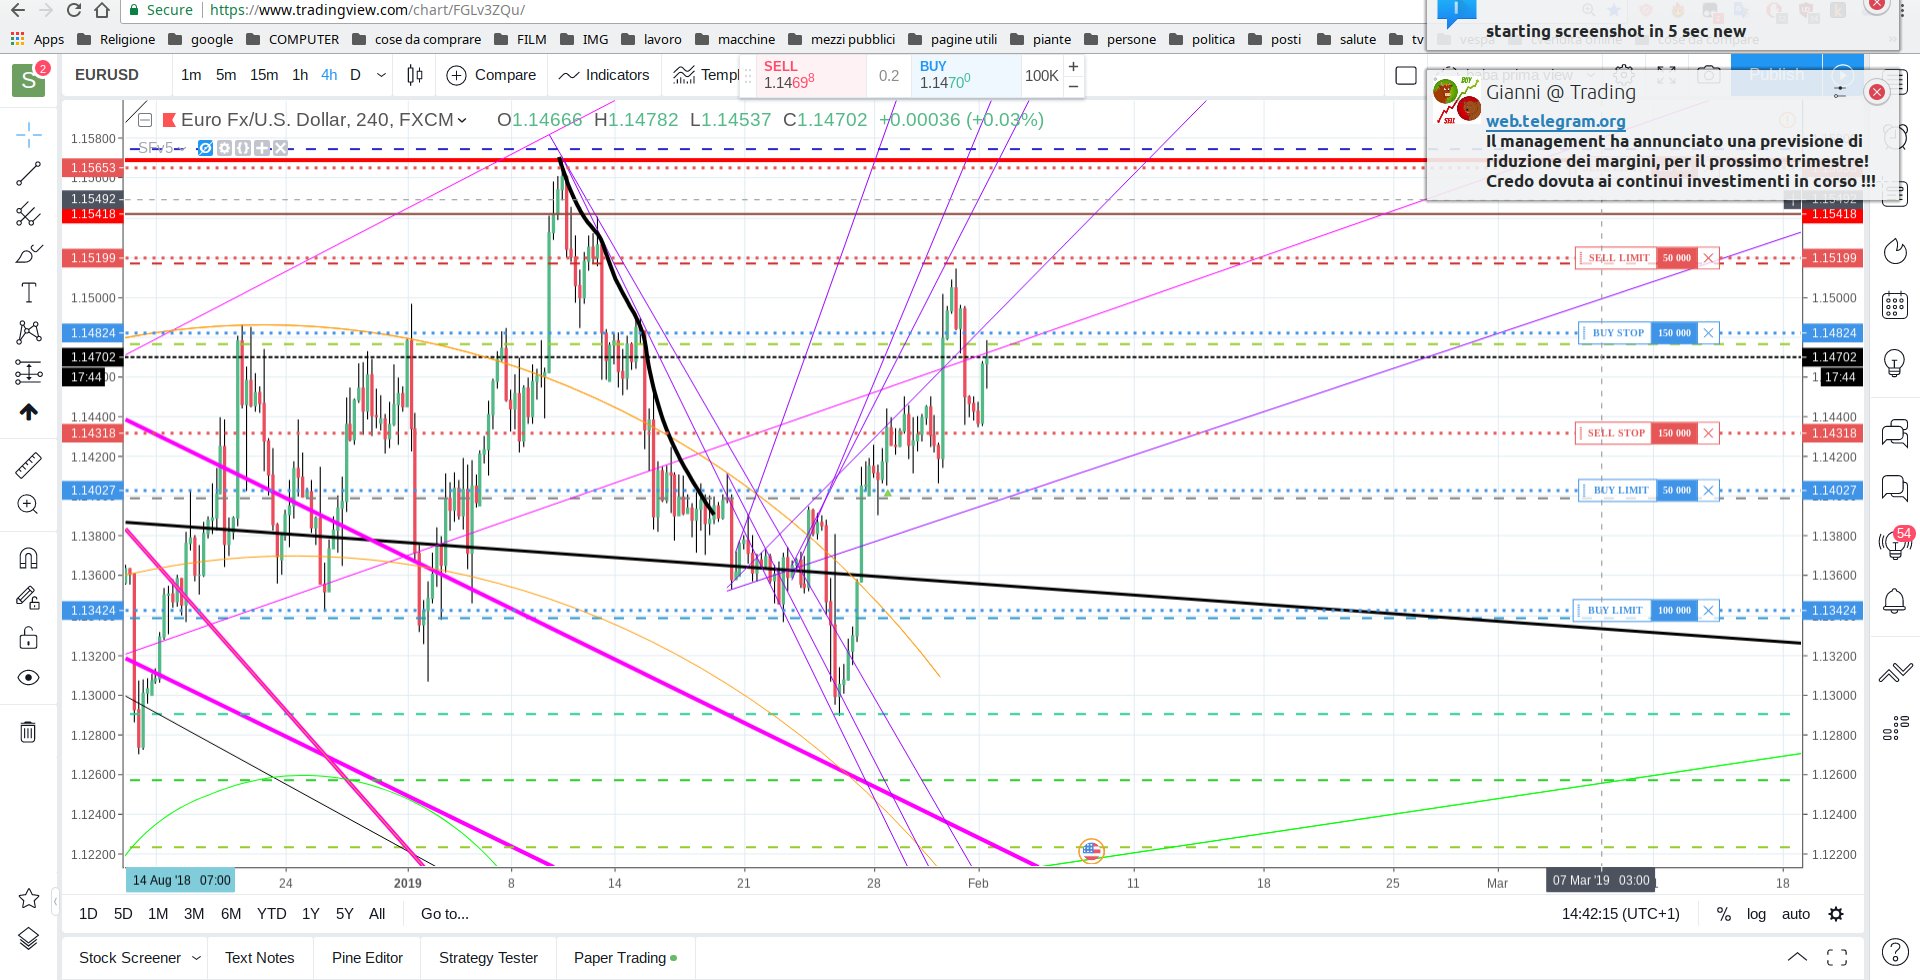This screenshot has height=980, width=1920.
Task: Remove drawings with trash icon
Action: click(29, 732)
